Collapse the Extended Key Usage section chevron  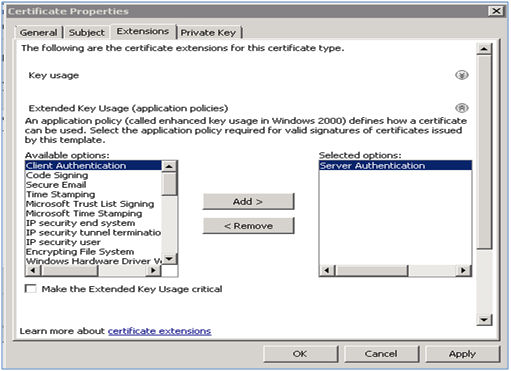click(x=462, y=108)
